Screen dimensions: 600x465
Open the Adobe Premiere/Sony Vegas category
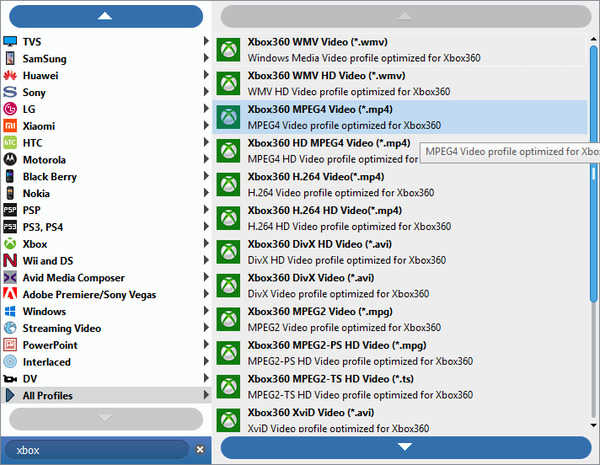pyautogui.click(x=106, y=294)
